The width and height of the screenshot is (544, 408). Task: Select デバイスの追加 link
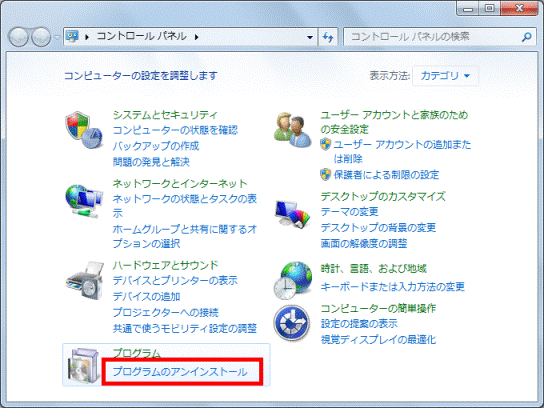146,296
